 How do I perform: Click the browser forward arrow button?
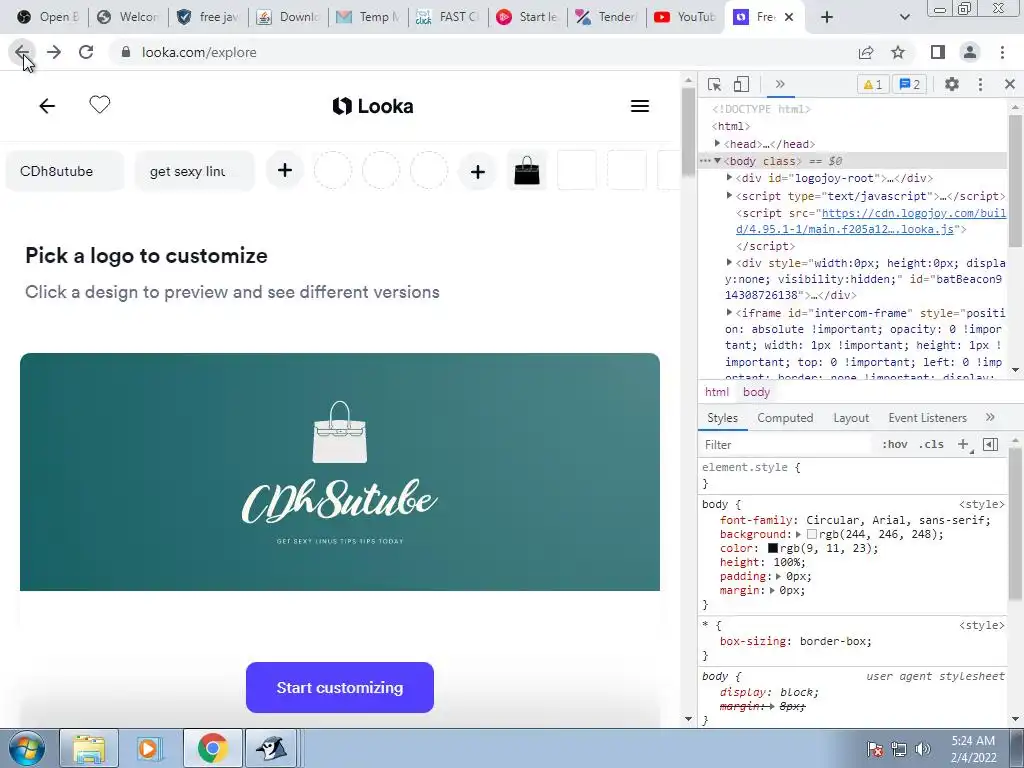pyautogui.click(x=54, y=52)
